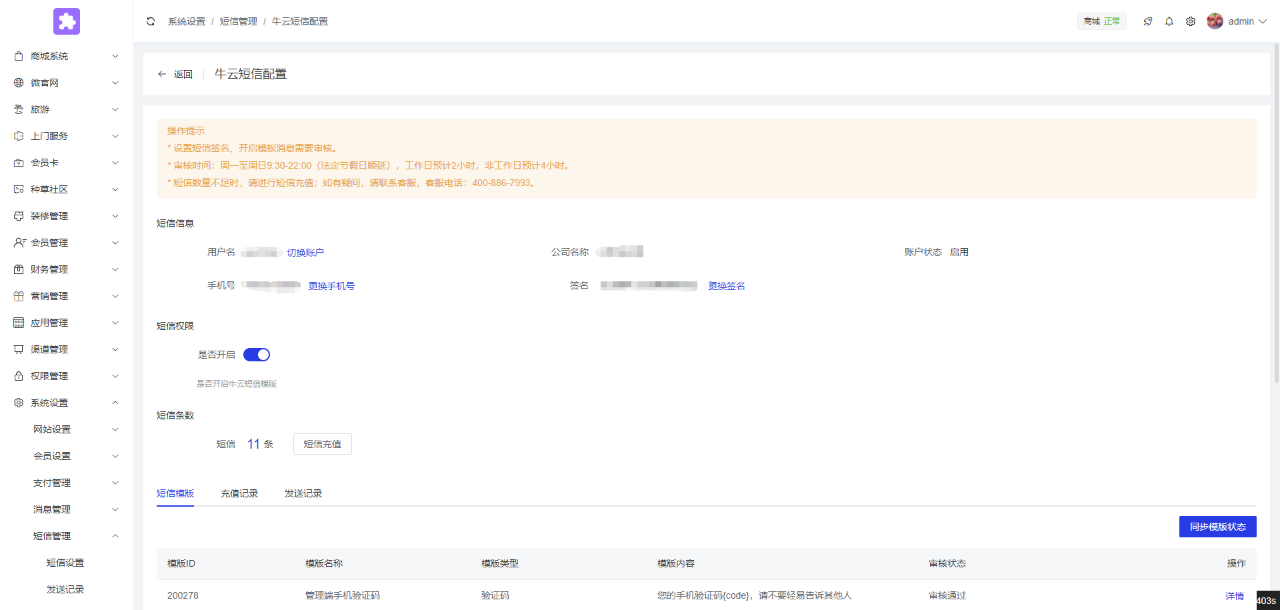The height and width of the screenshot is (610, 1280).
Task: Open the notification bell icon in header
Action: coord(1168,20)
